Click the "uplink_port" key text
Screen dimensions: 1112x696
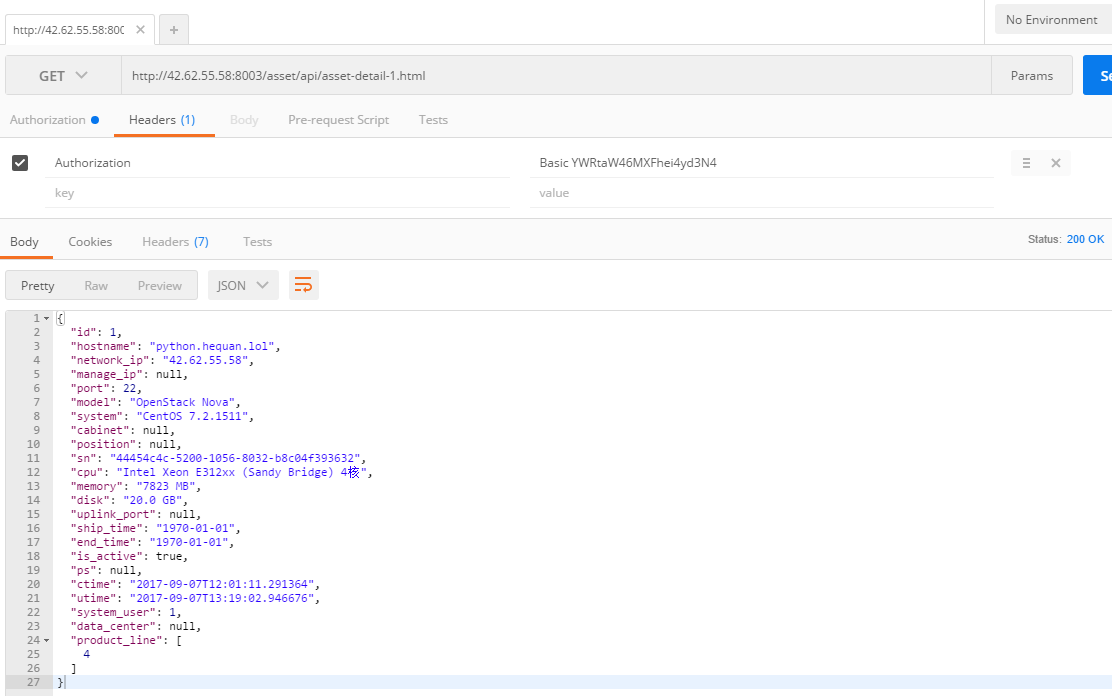[x=113, y=514]
